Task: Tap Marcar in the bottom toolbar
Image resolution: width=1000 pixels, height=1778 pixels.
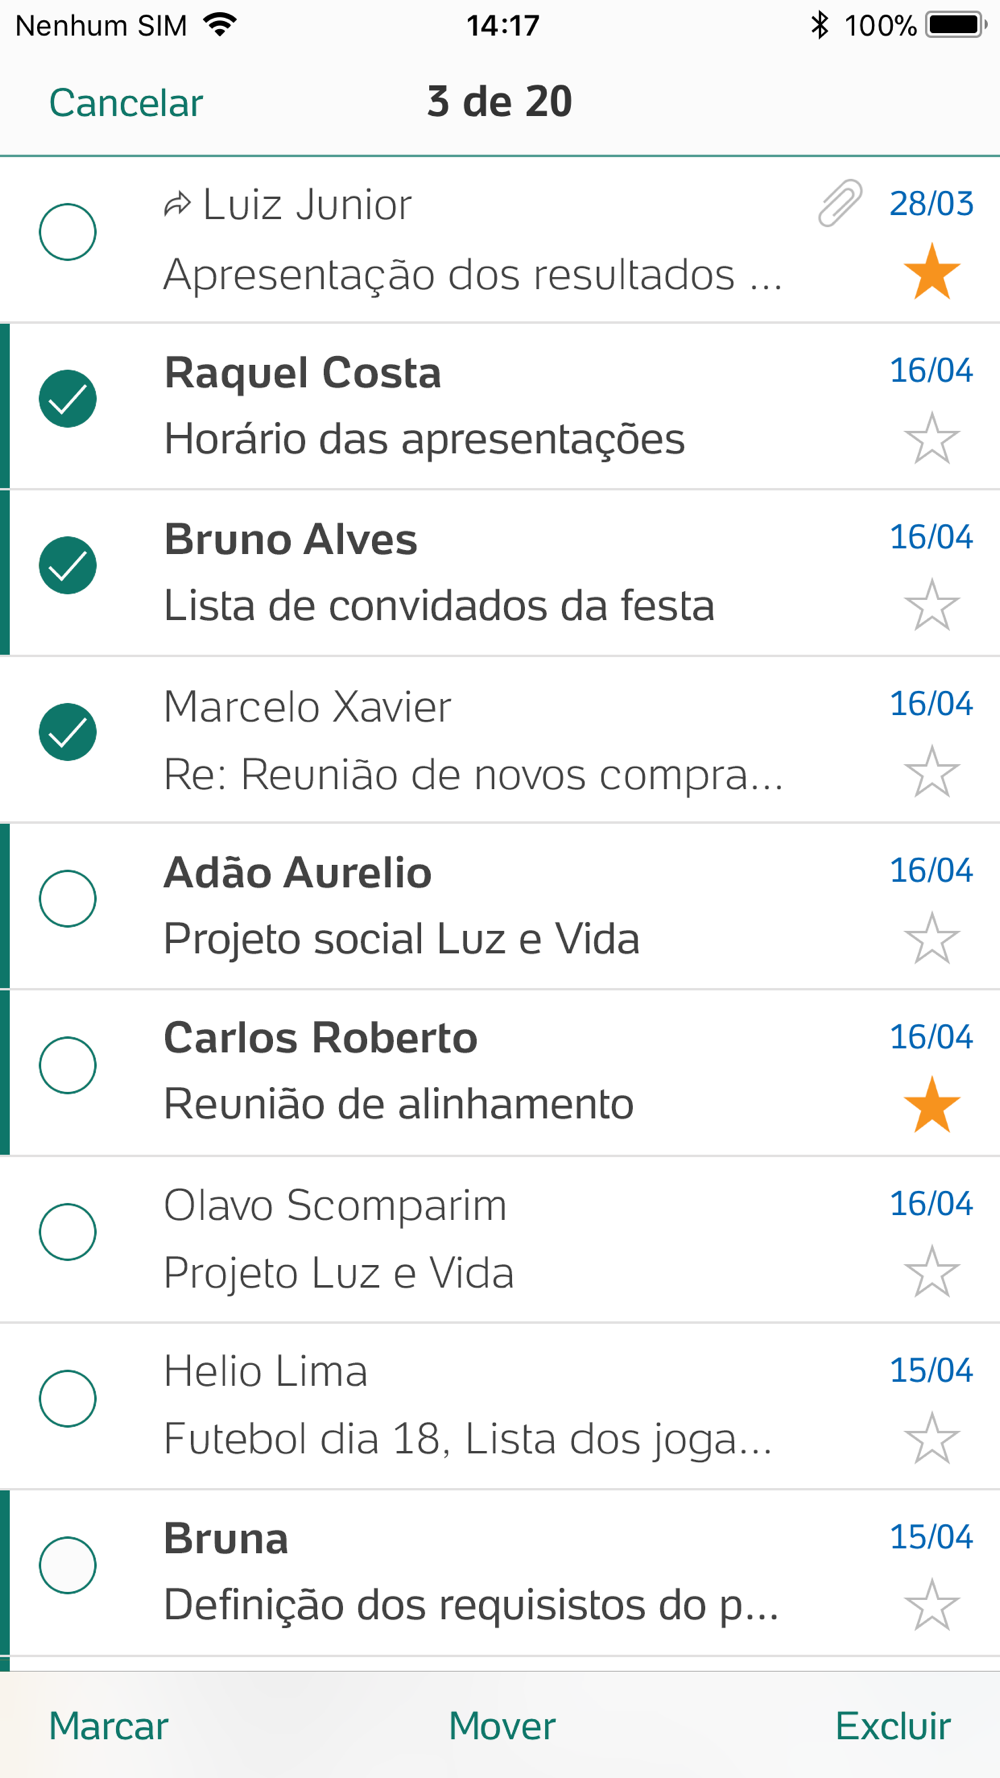Action: 109,1726
